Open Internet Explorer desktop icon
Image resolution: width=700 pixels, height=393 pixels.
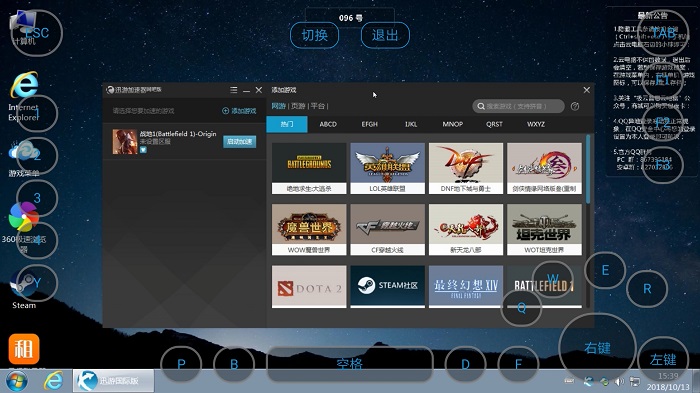tap(24, 97)
